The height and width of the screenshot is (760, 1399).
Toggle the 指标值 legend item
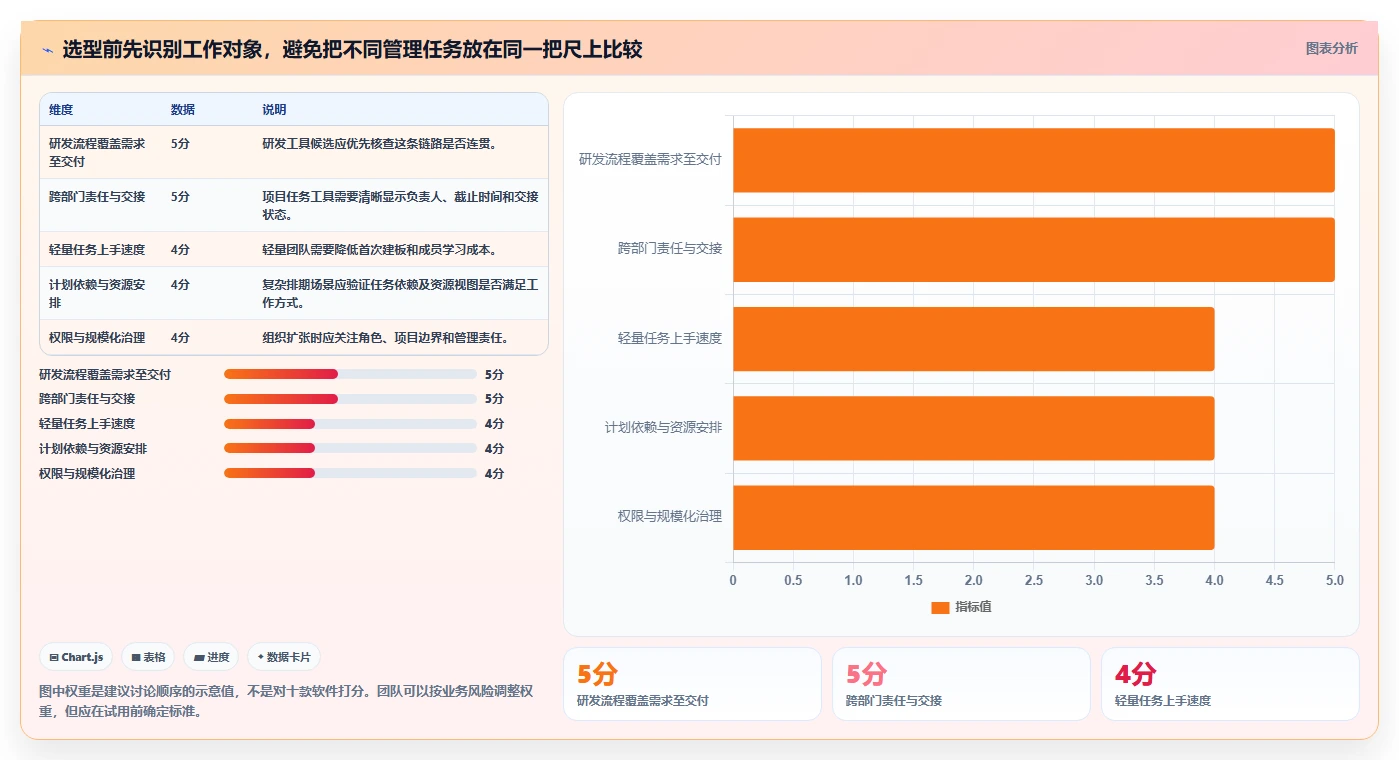point(961,607)
